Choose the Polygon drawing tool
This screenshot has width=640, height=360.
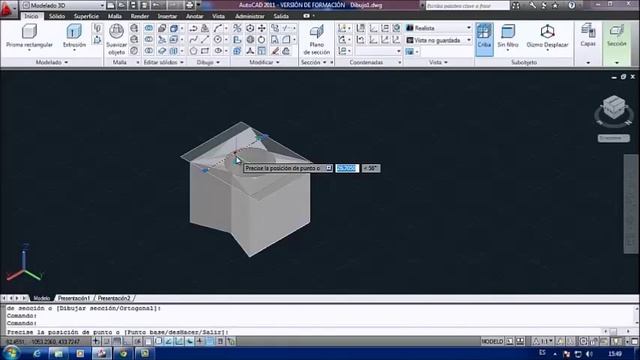click(193, 51)
